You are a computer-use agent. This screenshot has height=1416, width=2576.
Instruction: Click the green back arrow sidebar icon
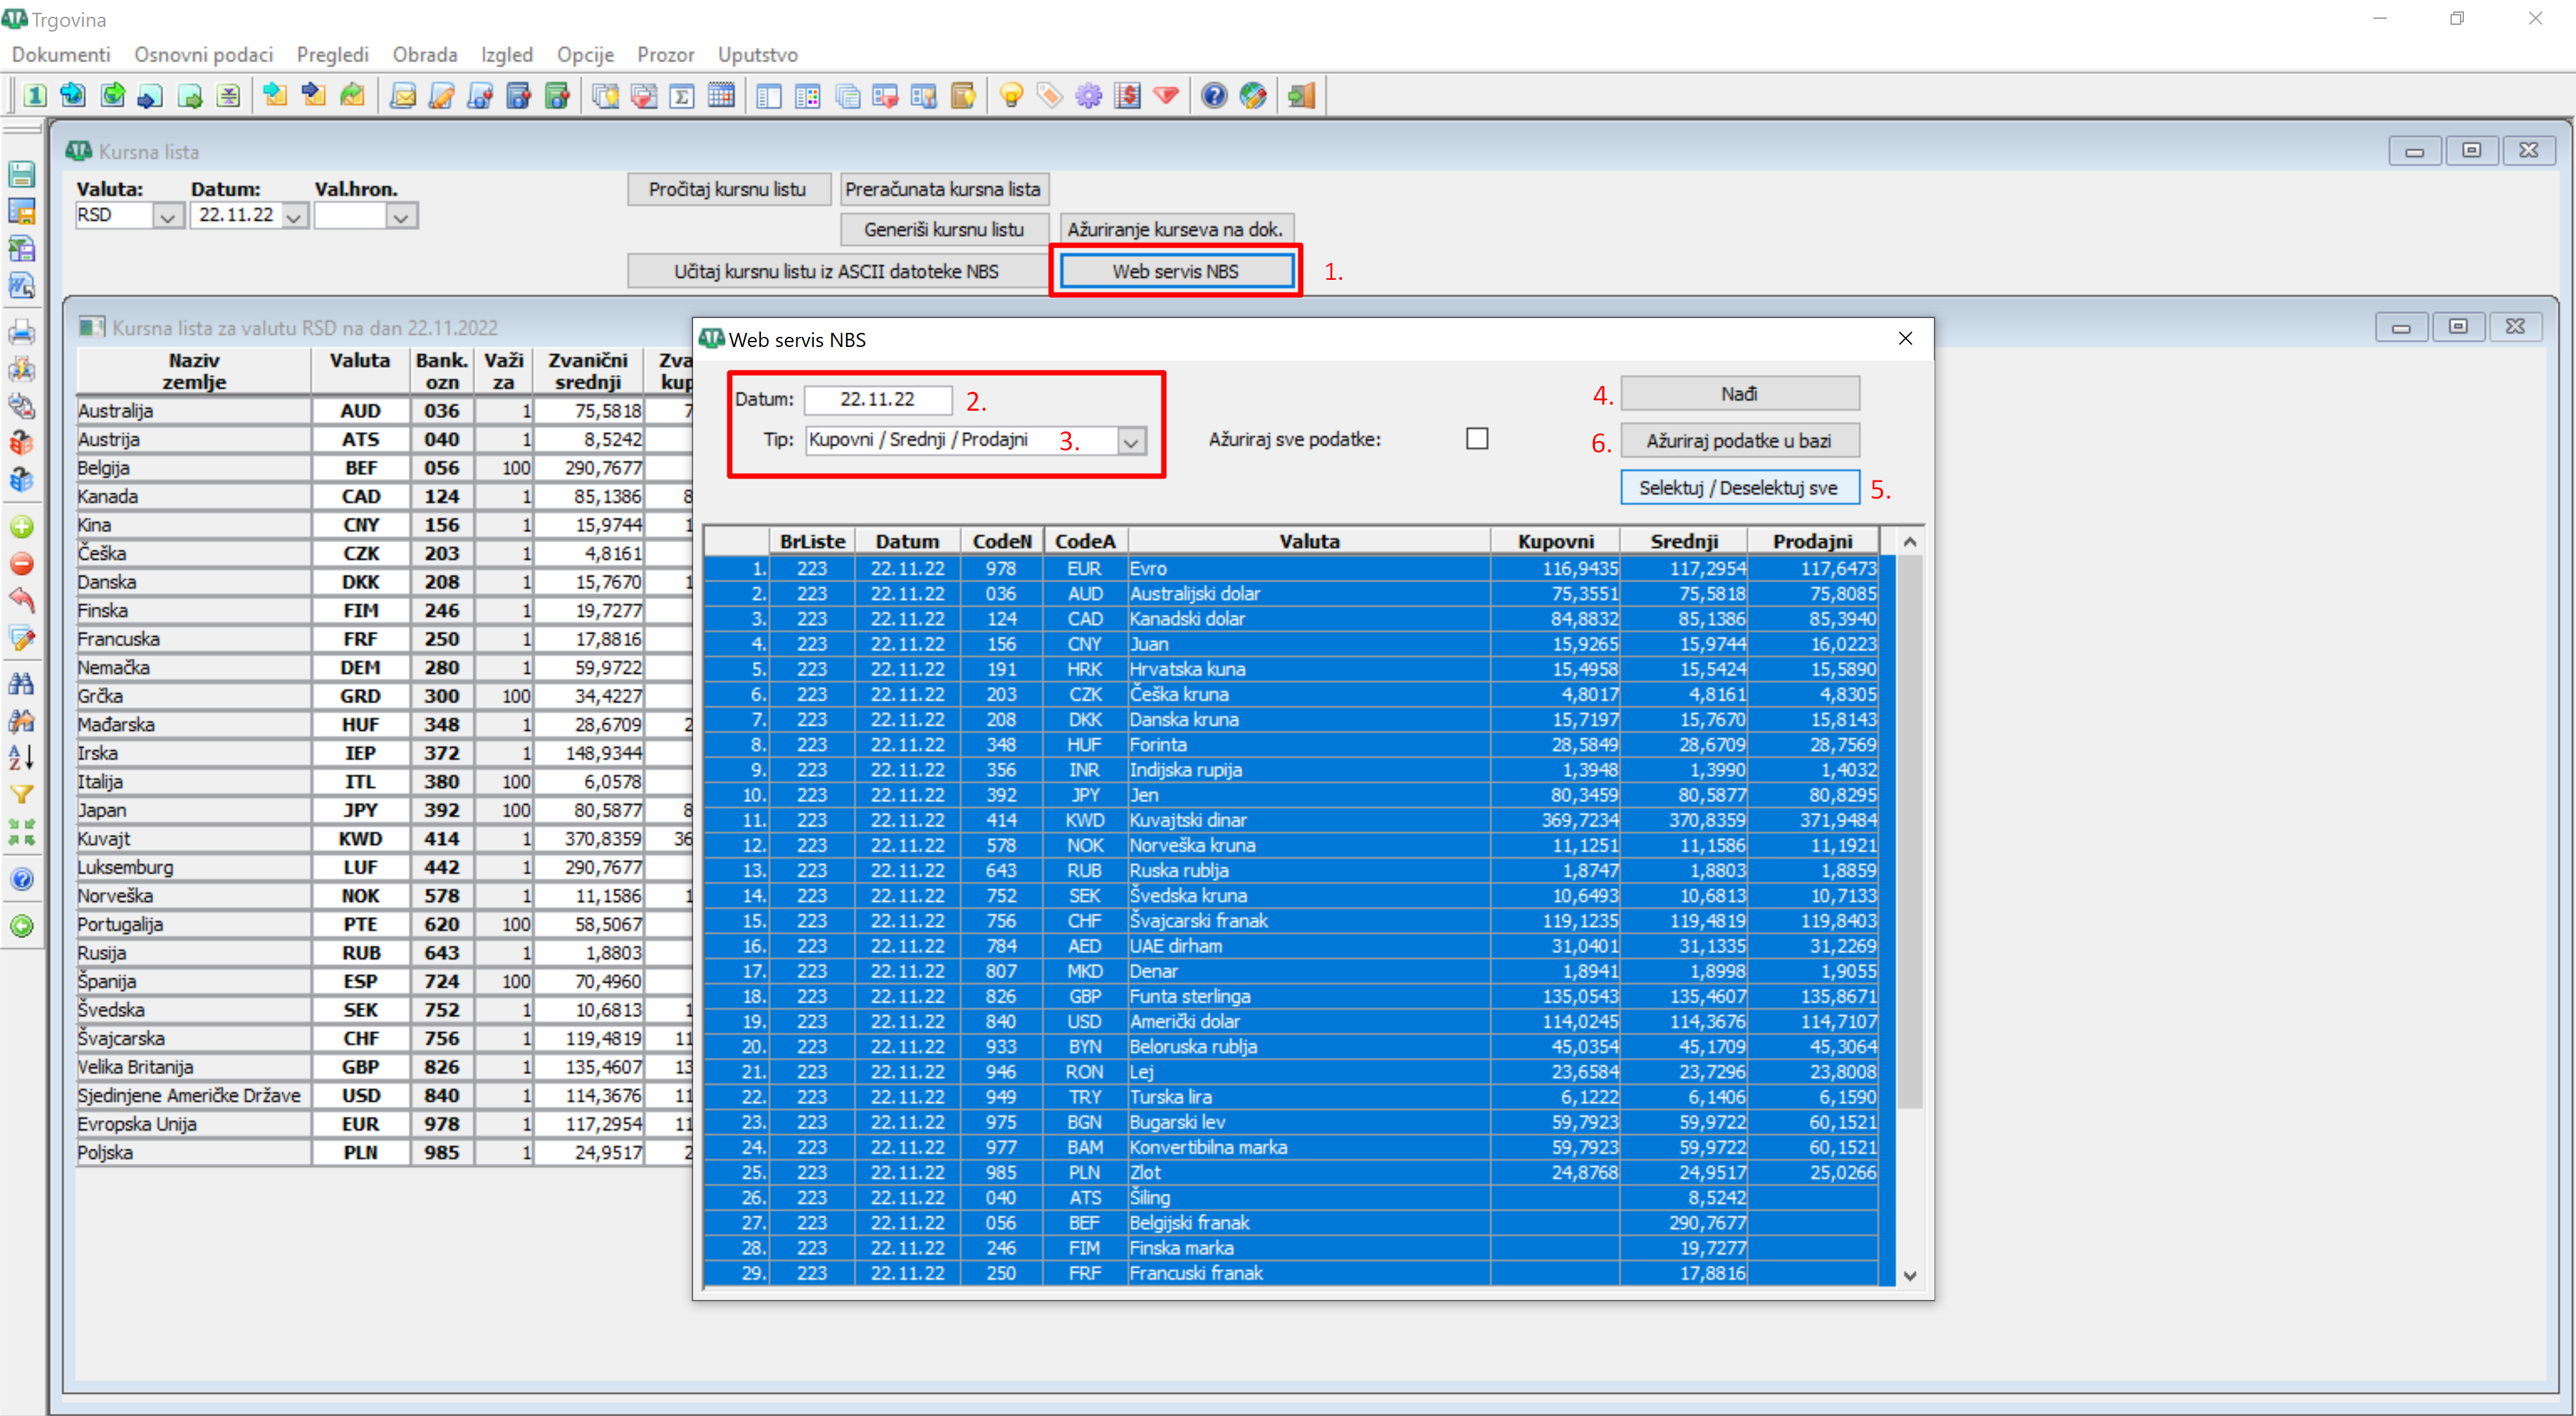(x=22, y=926)
